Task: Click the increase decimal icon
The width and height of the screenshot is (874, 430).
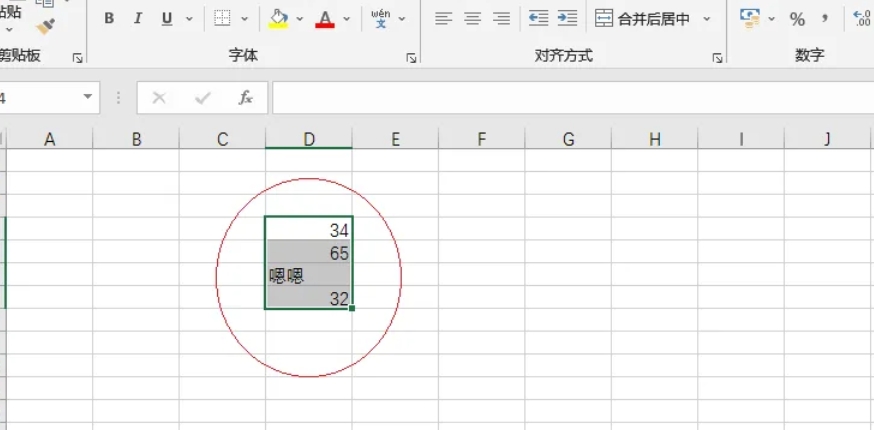Action: click(863, 18)
